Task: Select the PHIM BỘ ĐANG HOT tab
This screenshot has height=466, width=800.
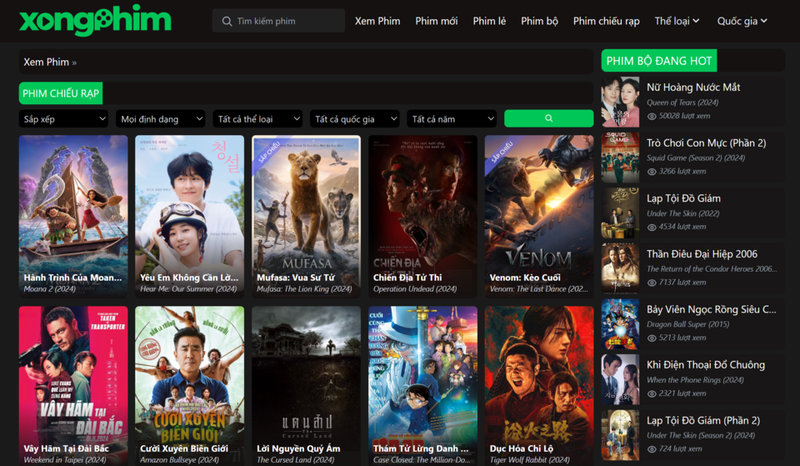Action: pyautogui.click(x=659, y=61)
